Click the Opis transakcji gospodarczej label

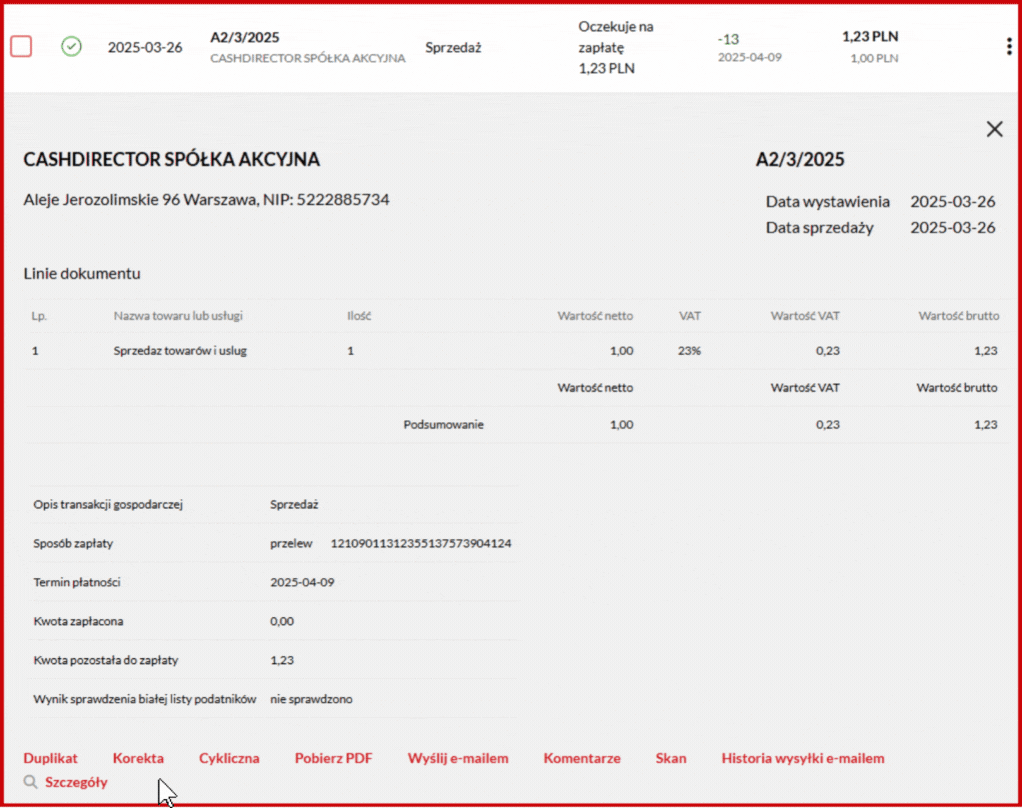coord(108,504)
